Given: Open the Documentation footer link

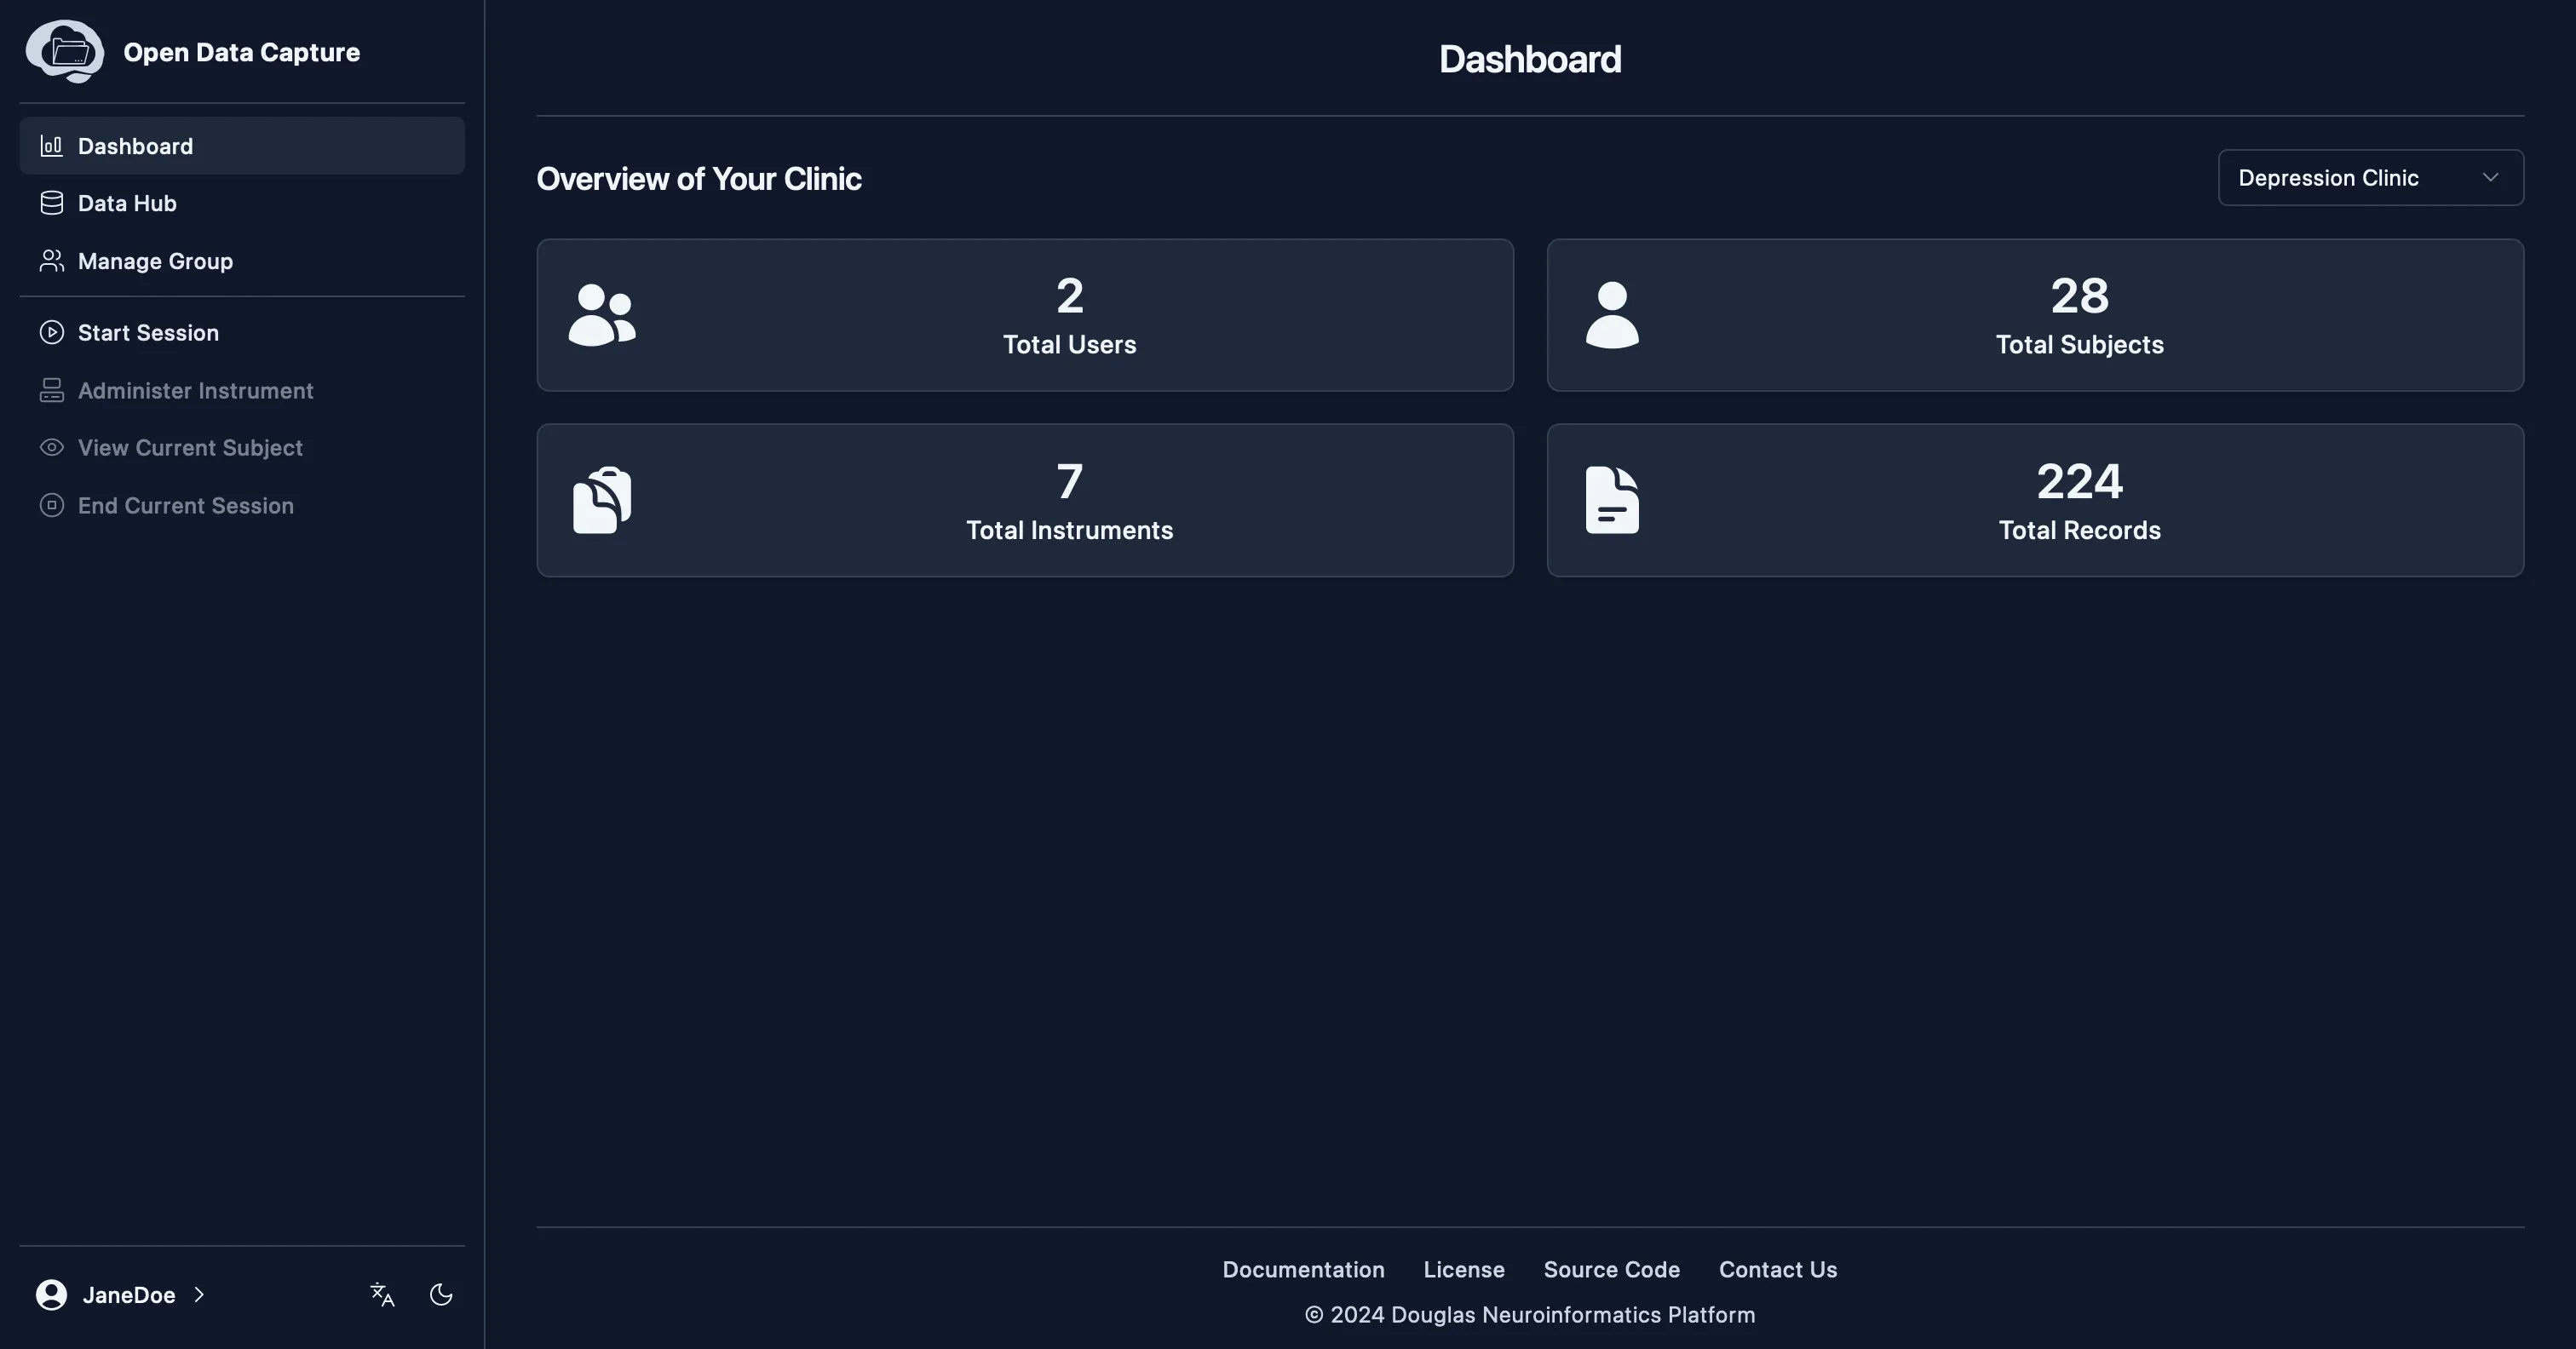Looking at the screenshot, I should click(x=1303, y=1269).
